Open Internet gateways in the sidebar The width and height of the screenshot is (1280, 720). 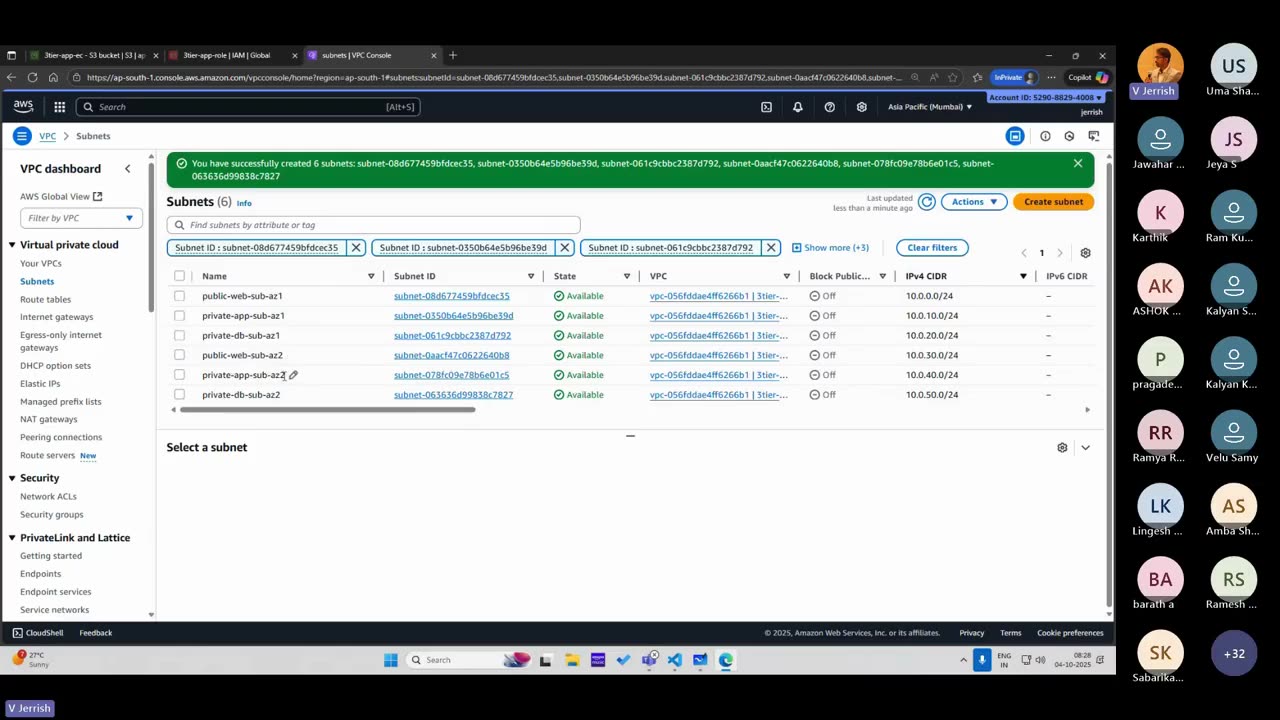tap(56, 317)
